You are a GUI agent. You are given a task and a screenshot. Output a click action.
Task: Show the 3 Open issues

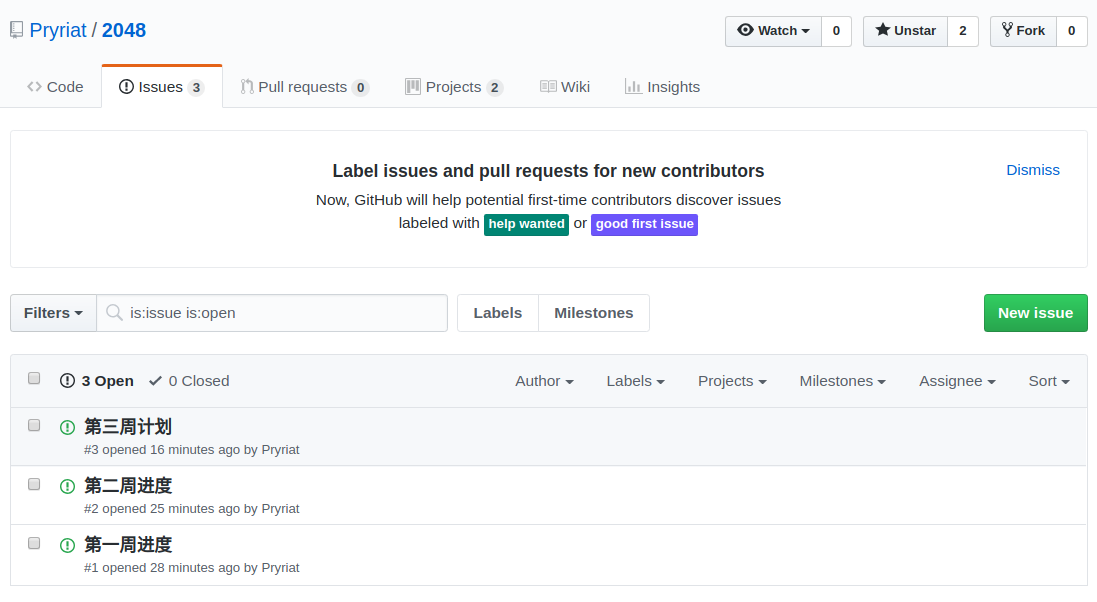pos(97,381)
